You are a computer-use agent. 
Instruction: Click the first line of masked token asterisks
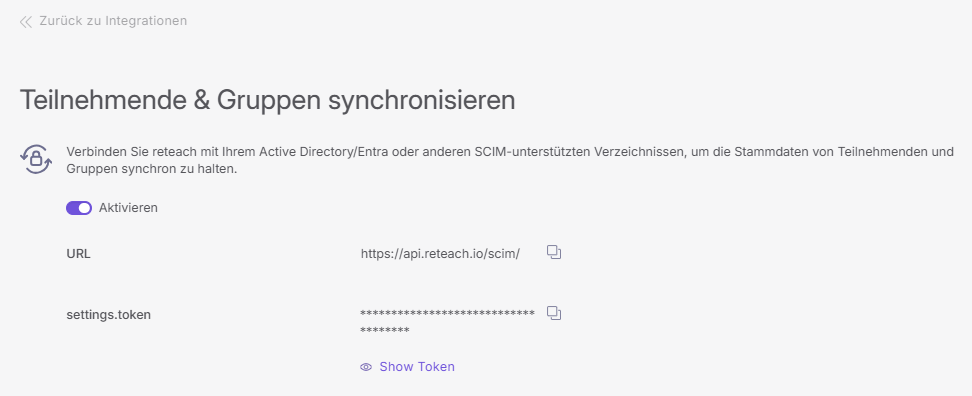tap(447, 314)
